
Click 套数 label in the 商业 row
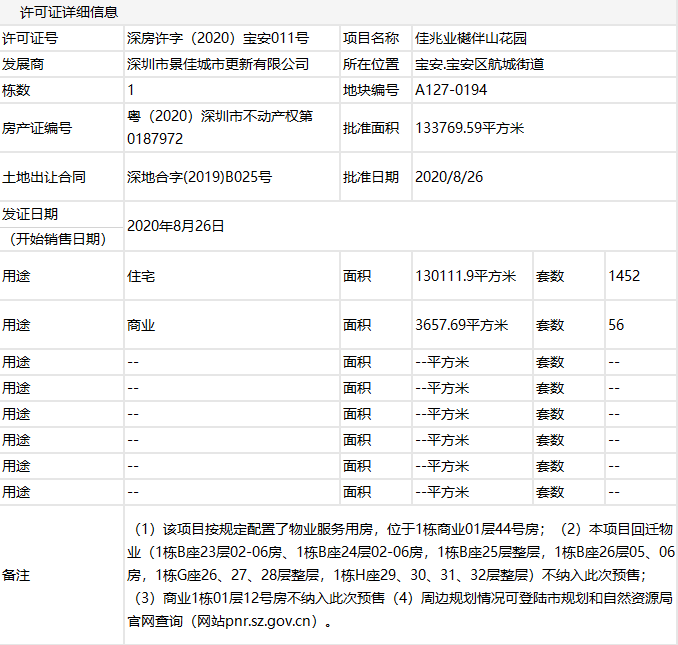(x=550, y=325)
